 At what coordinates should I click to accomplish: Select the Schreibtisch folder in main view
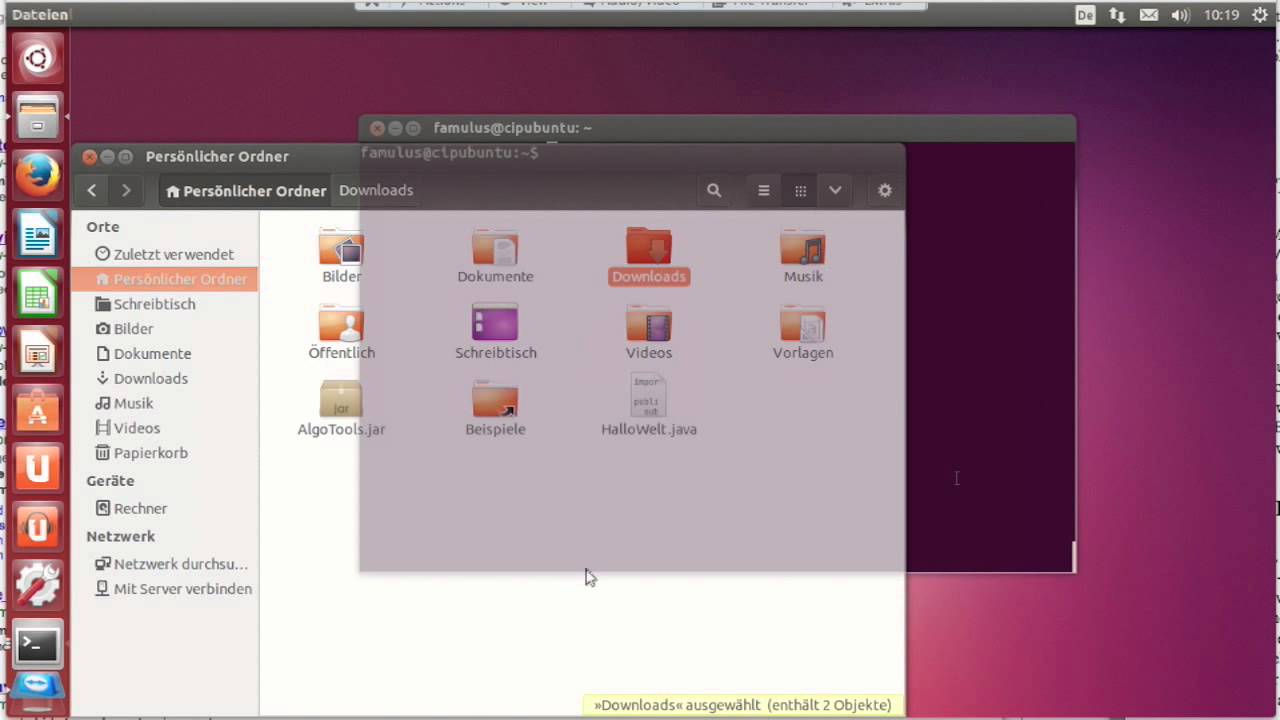(x=496, y=333)
